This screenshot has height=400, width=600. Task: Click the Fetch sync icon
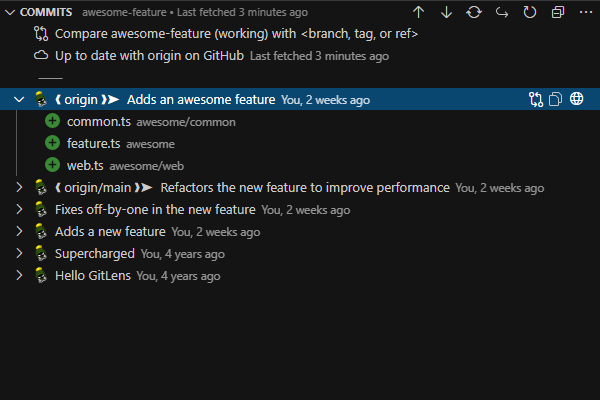(474, 12)
